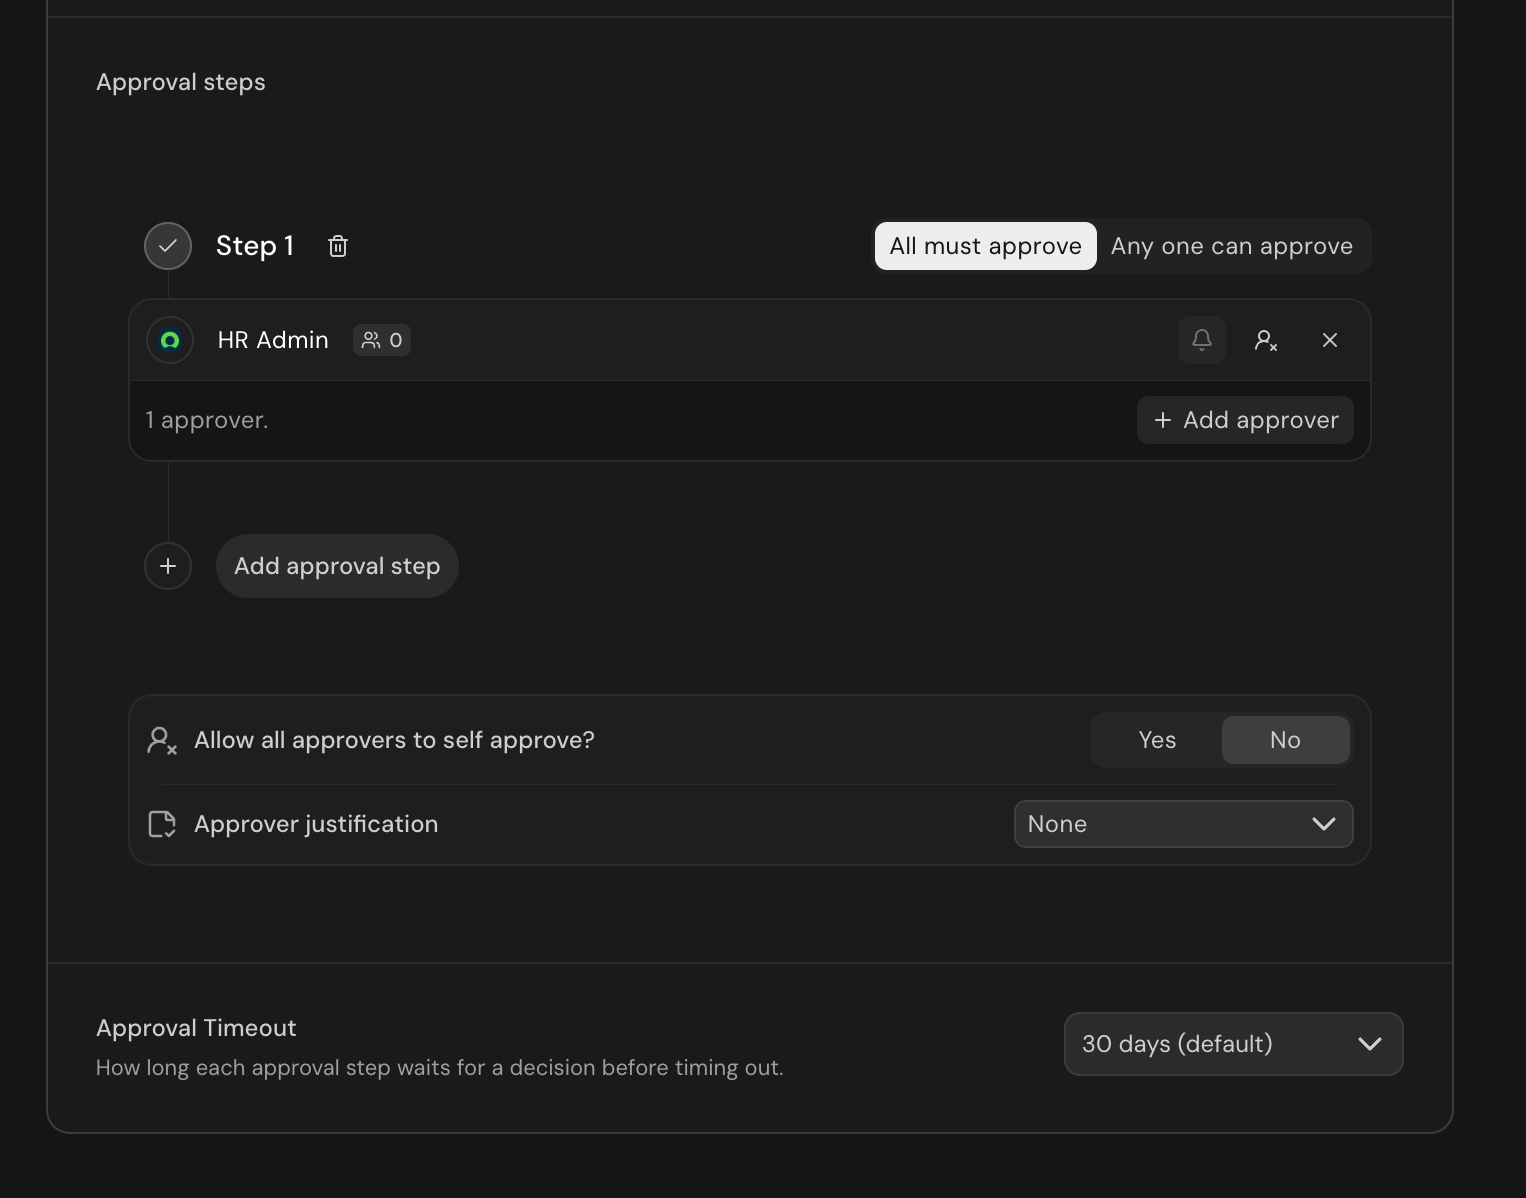Click the Approval steps section title
The image size is (1526, 1198).
pyautogui.click(x=181, y=82)
